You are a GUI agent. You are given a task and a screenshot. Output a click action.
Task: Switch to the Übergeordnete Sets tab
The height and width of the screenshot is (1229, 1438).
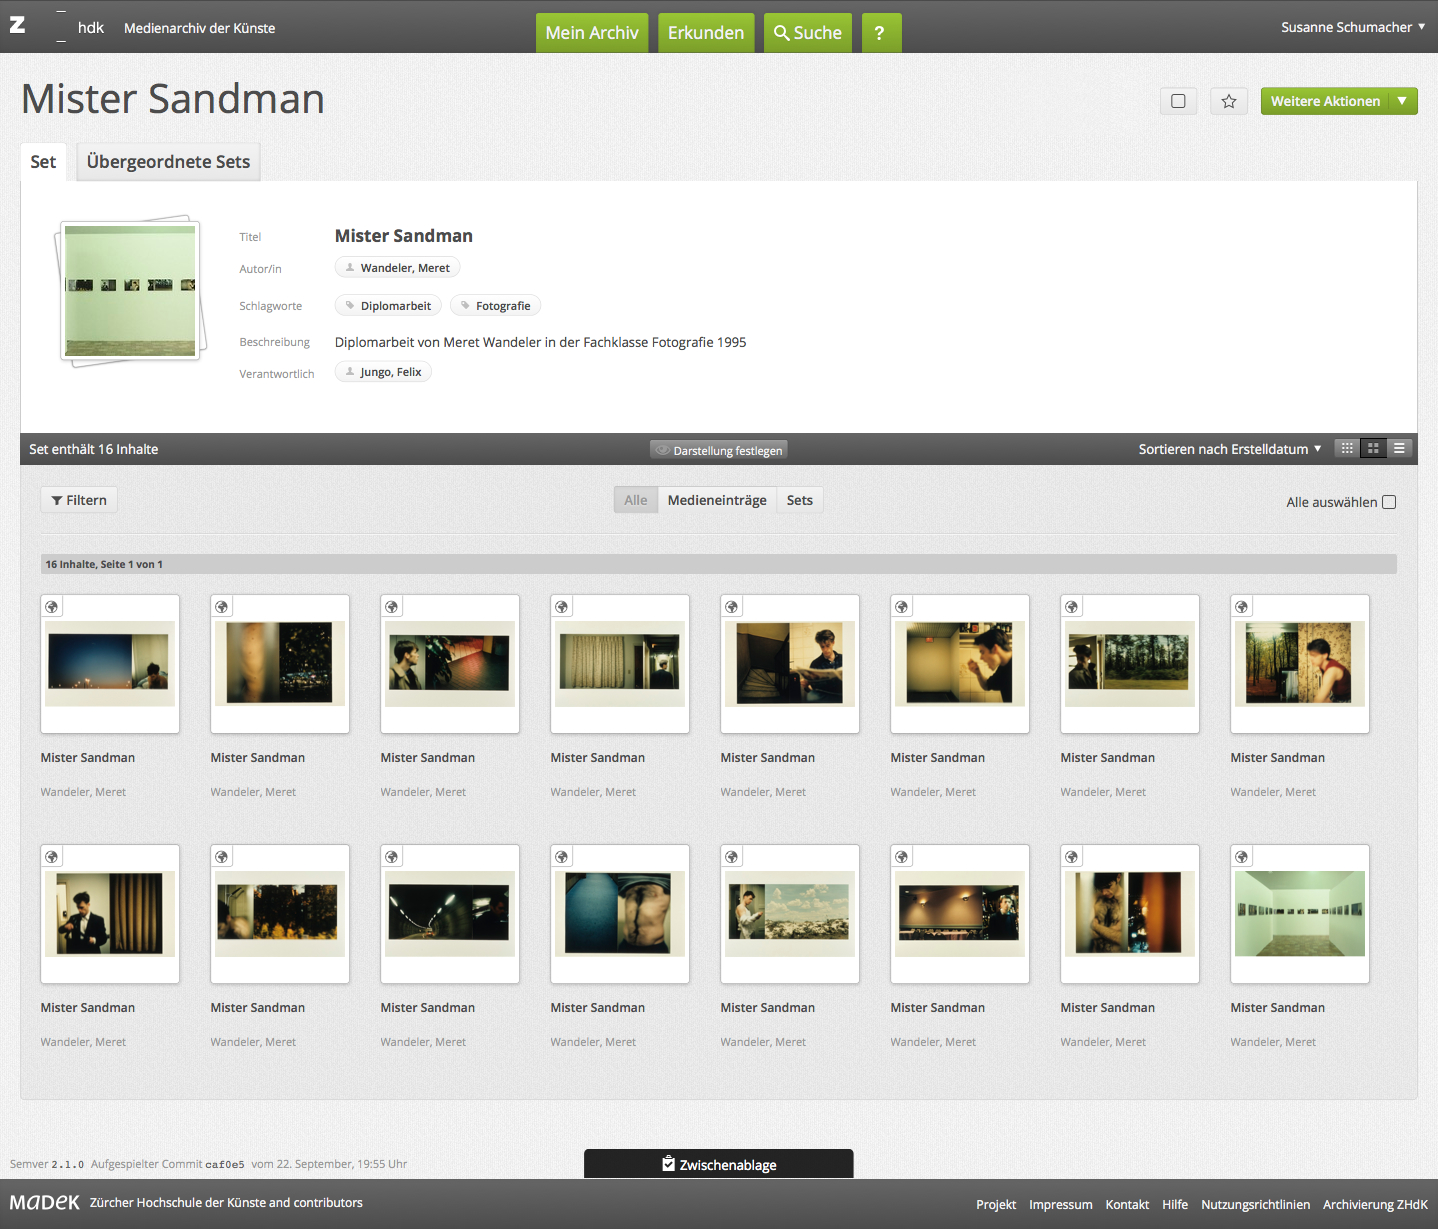pyautogui.click(x=168, y=162)
